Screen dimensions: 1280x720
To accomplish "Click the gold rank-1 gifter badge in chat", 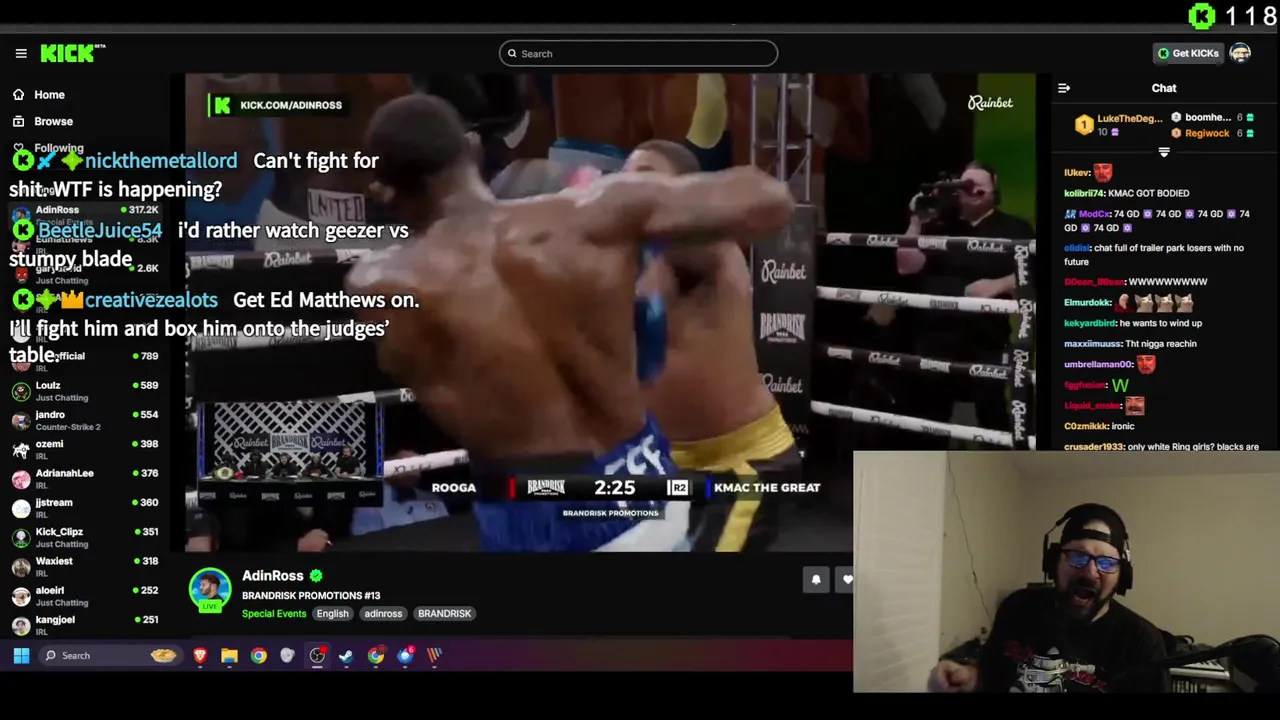I will click(1084, 125).
